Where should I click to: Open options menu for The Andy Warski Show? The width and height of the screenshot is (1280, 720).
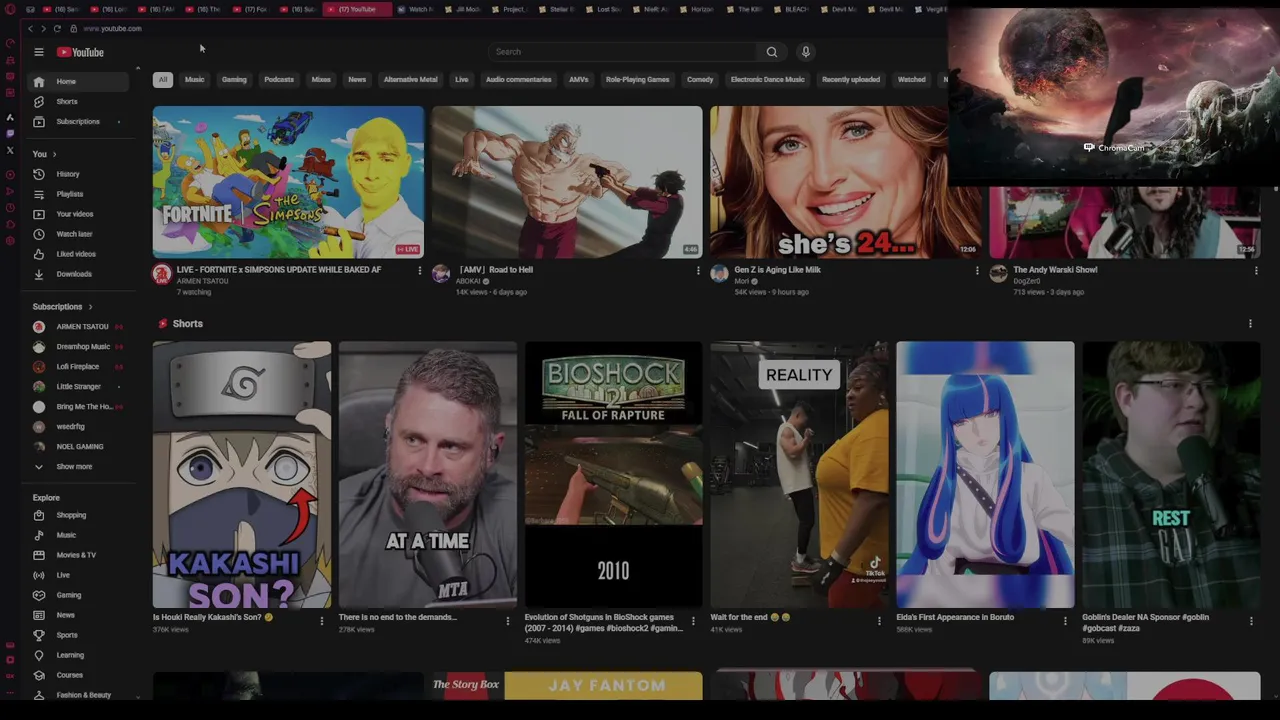[1256, 270]
